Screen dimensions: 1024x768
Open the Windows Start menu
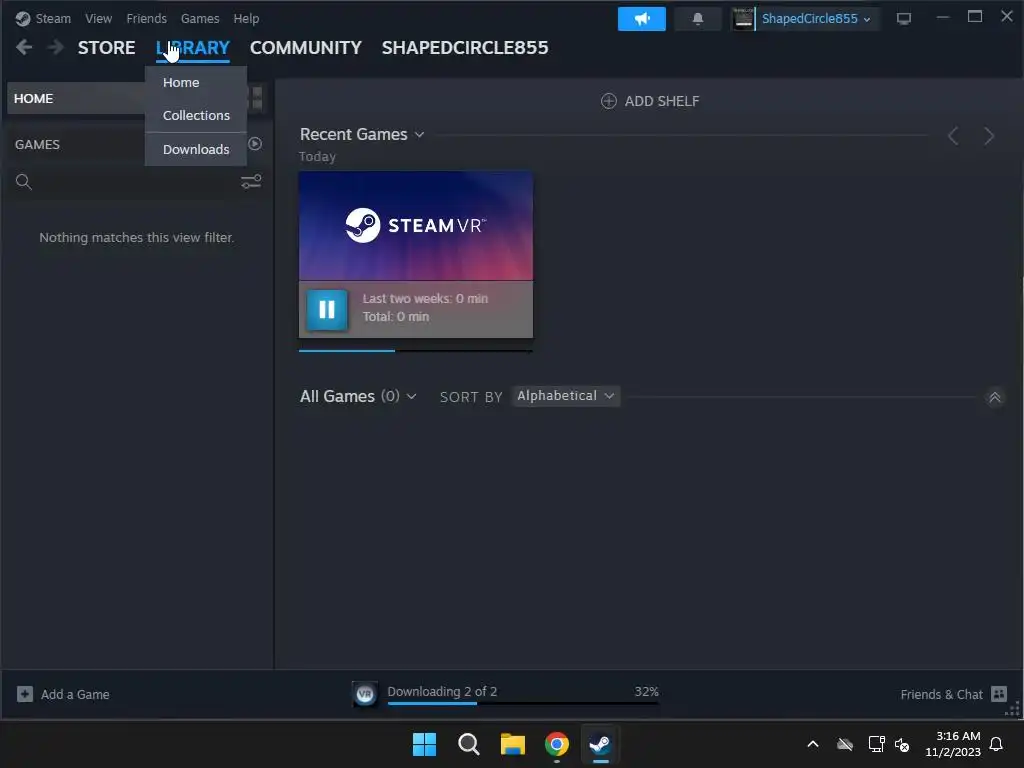pos(424,744)
